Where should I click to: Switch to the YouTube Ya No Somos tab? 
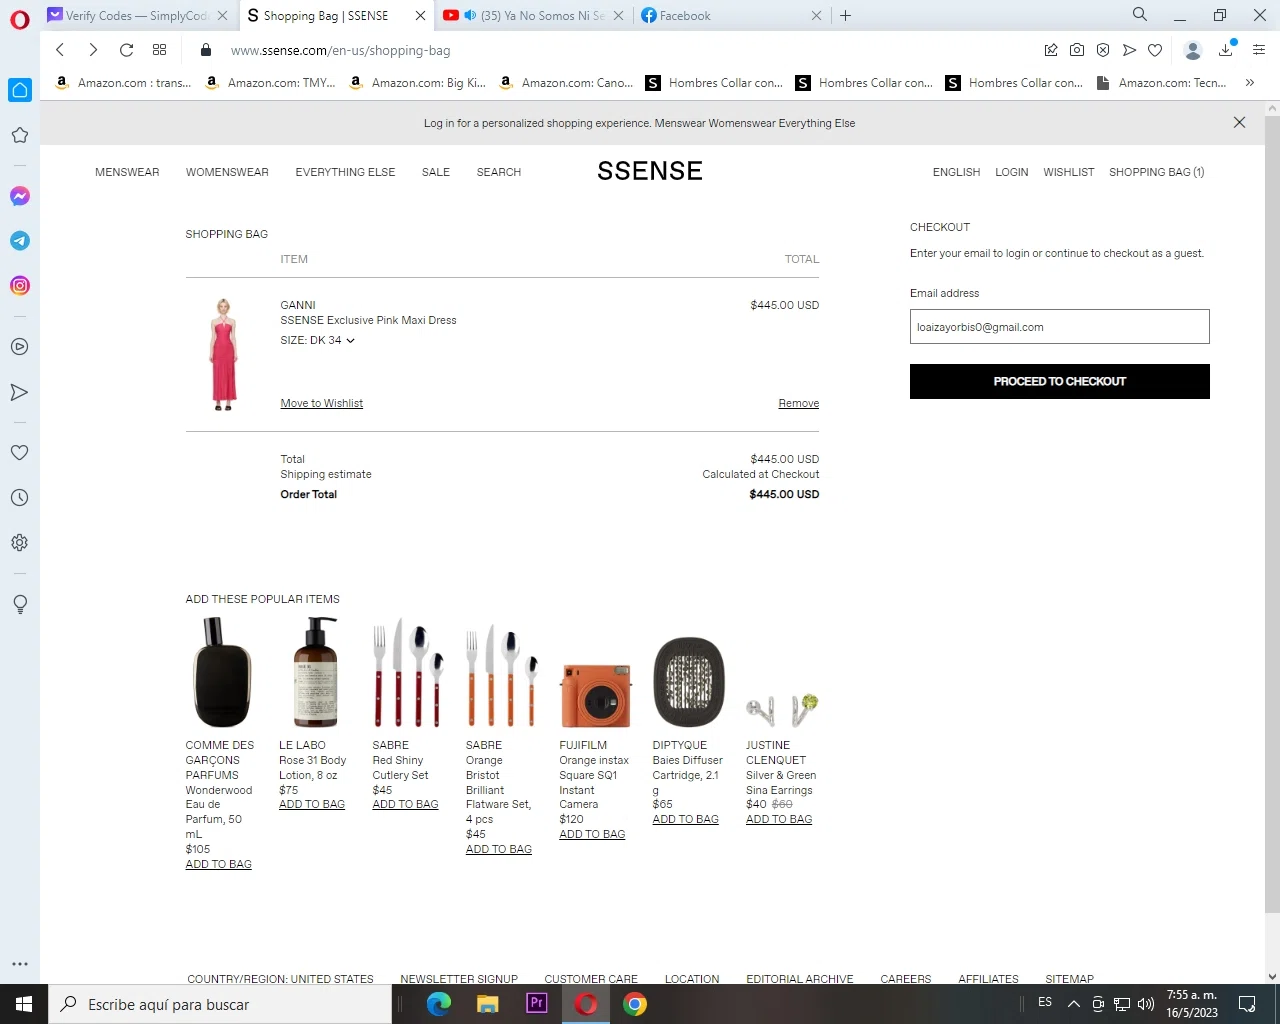[x=533, y=15]
